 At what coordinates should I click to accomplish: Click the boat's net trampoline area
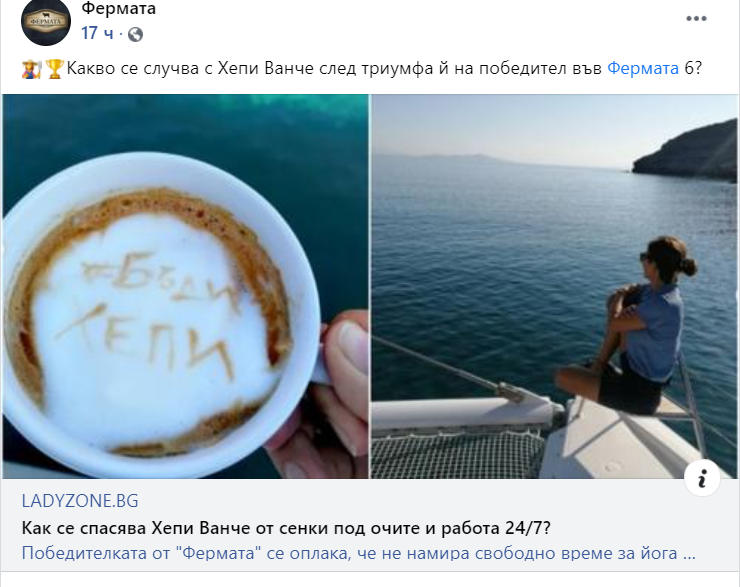click(x=457, y=454)
